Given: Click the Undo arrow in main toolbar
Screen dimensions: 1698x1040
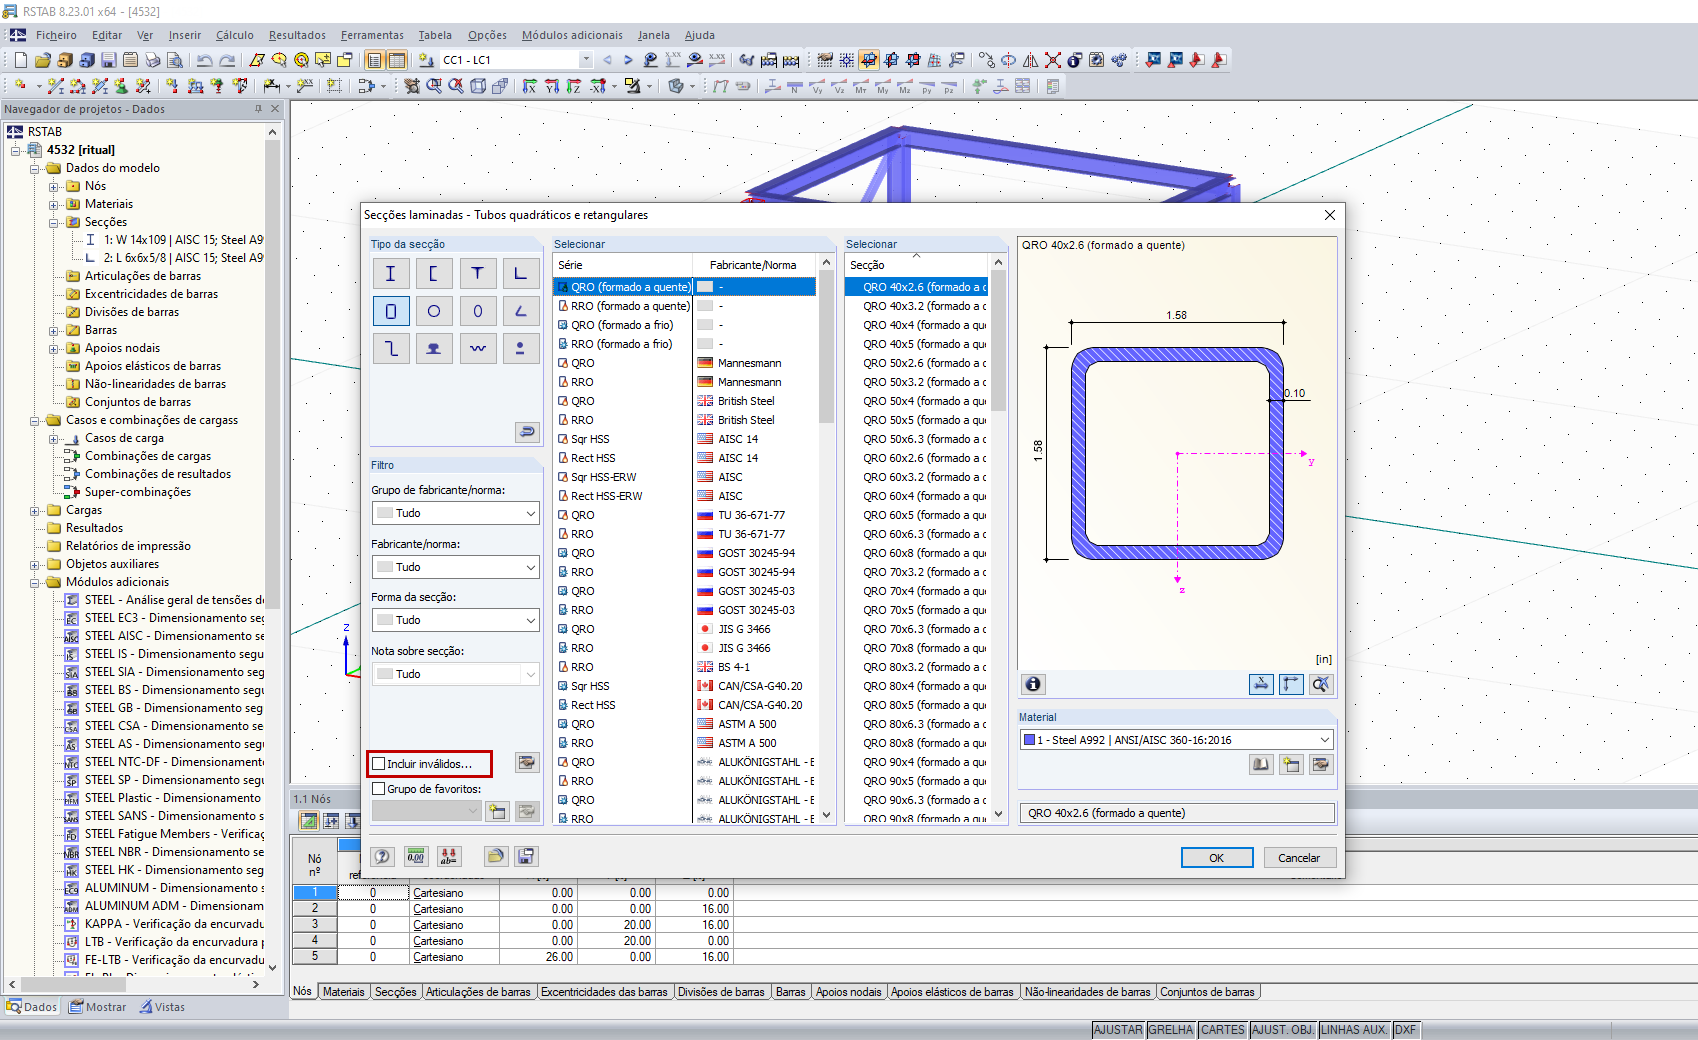Looking at the screenshot, I should (x=204, y=60).
